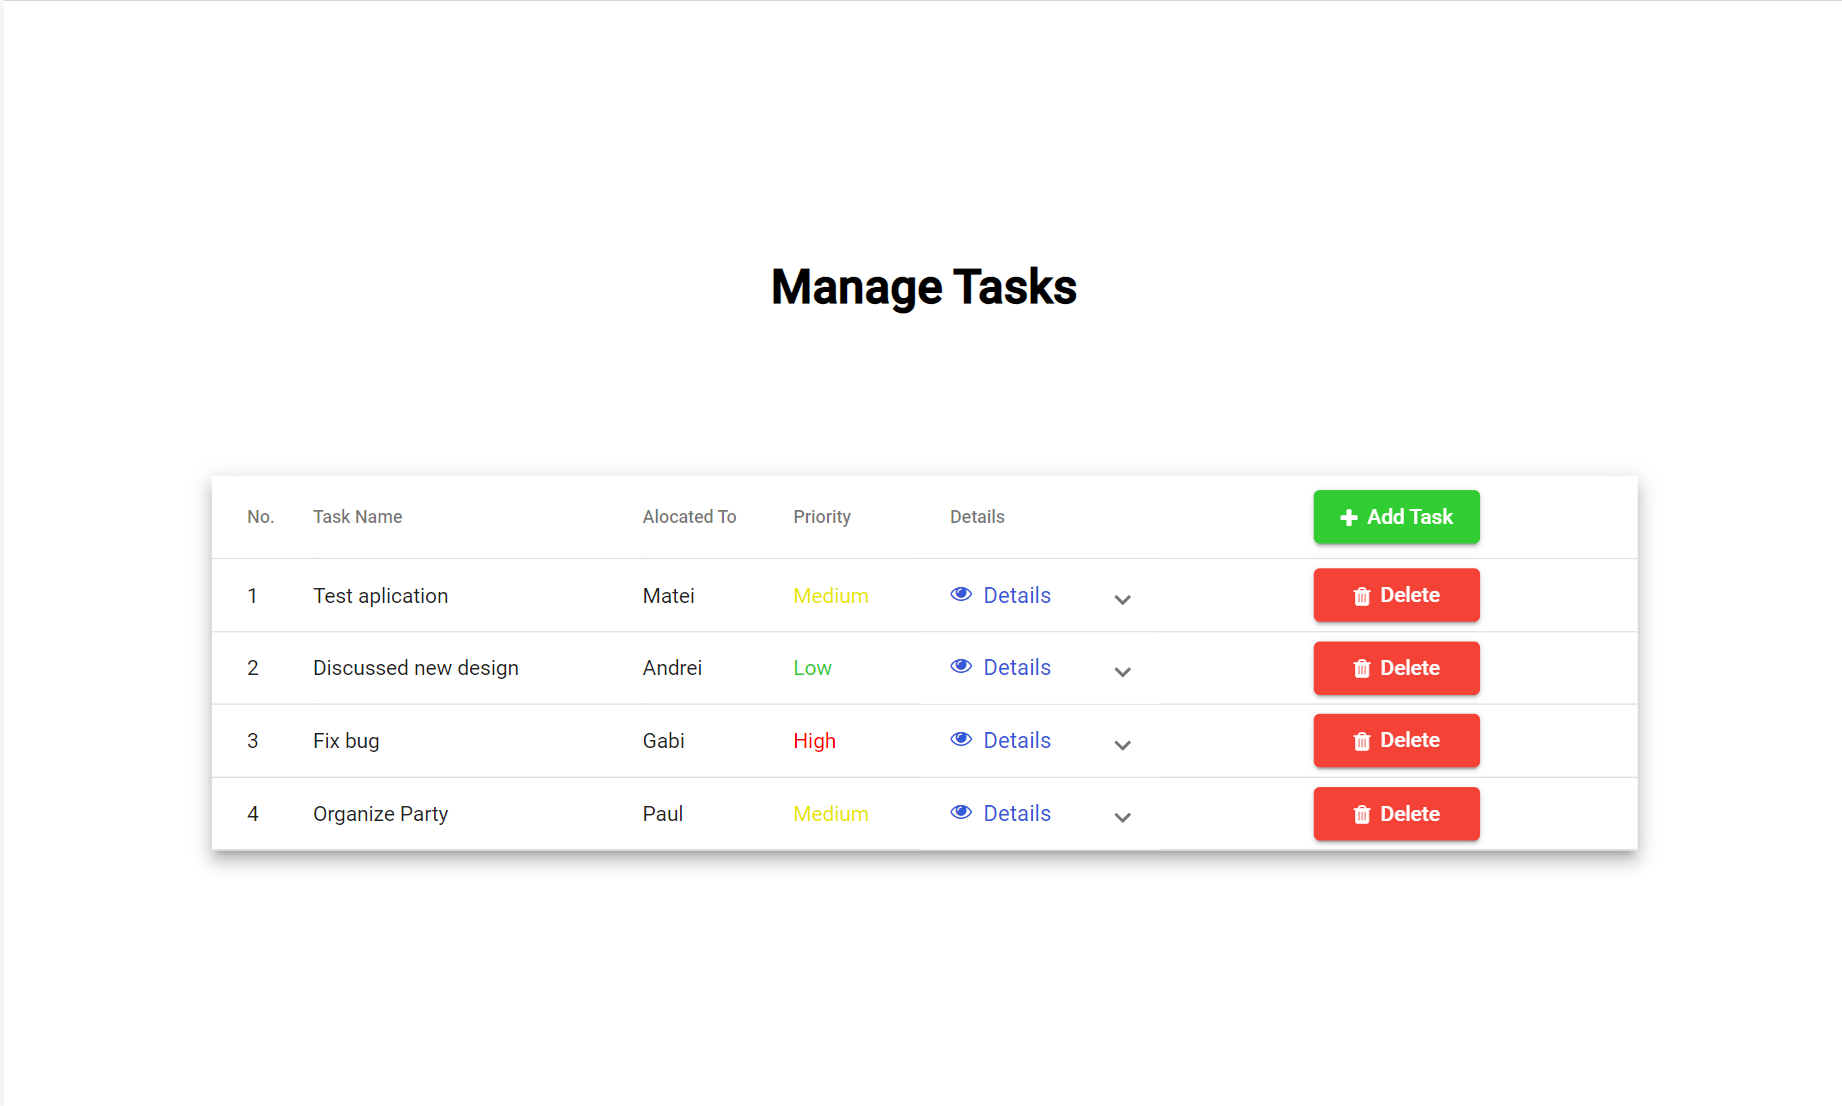Viewport: 1842px width, 1106px height.
Task: Open Details link for Organize Party
Action: (1016, 814)
